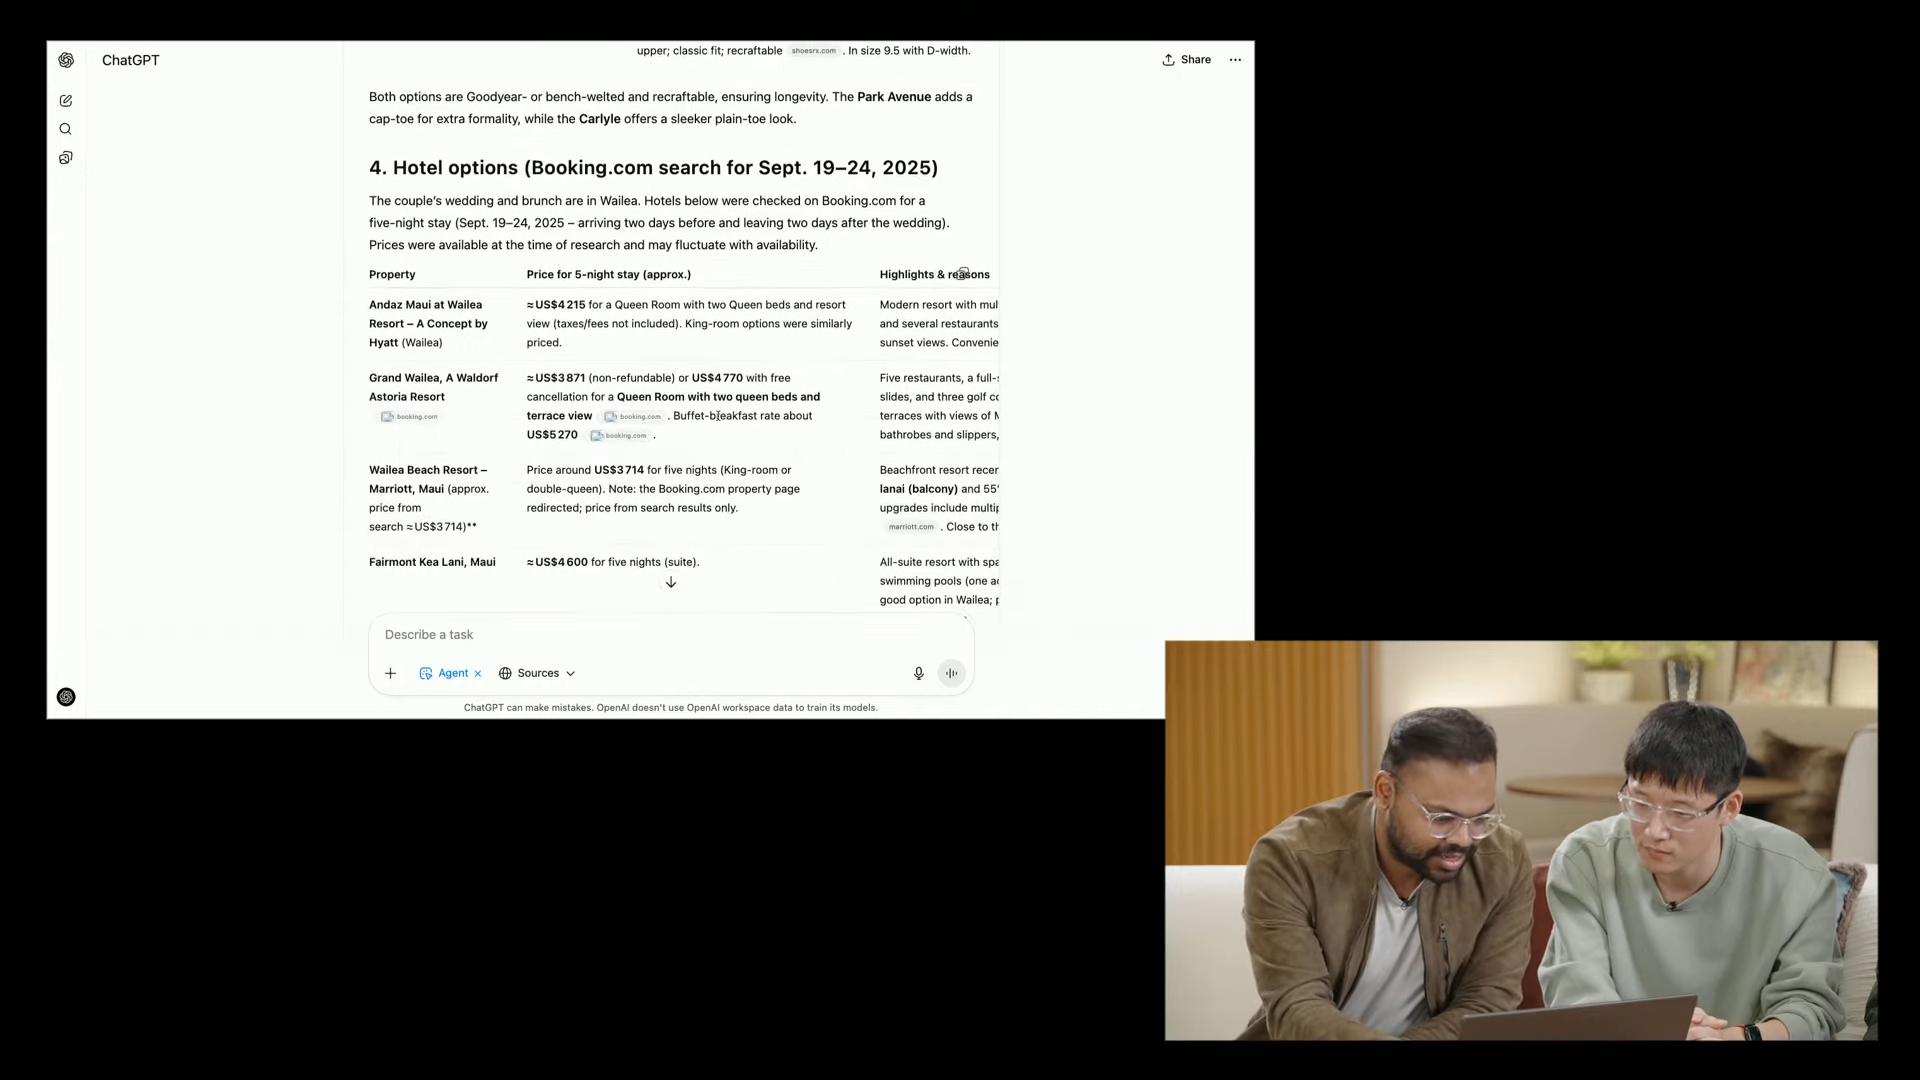Open the marriott.com source citation
The height and width of the screenshot is (1080, 1920).
click(911, 527)
